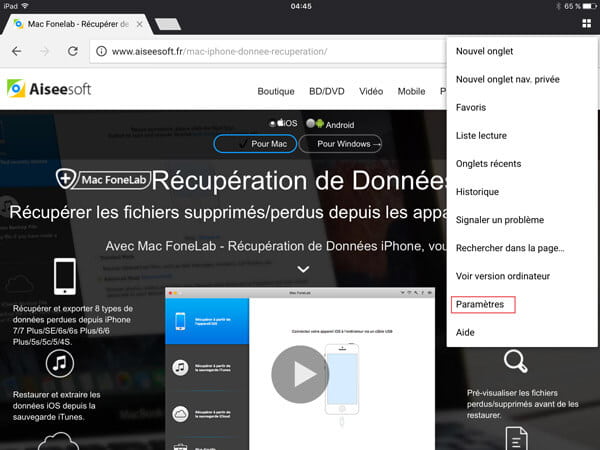Open Historique from the menu

477,192
